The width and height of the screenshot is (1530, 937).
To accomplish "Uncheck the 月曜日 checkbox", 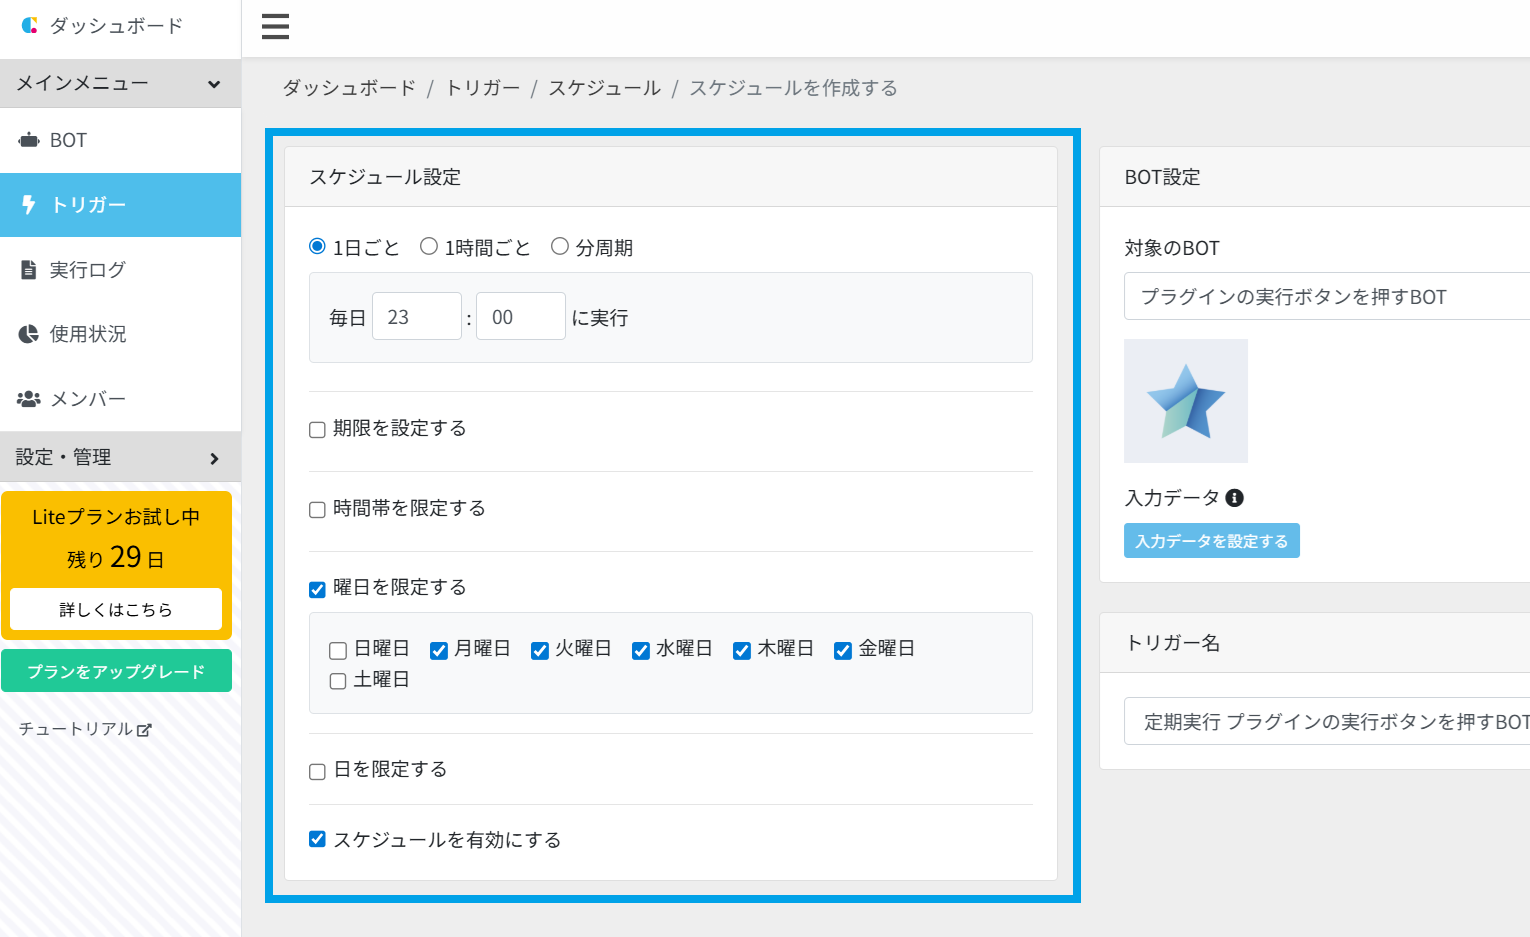I will pyautogui.click(x=438, y=651).
